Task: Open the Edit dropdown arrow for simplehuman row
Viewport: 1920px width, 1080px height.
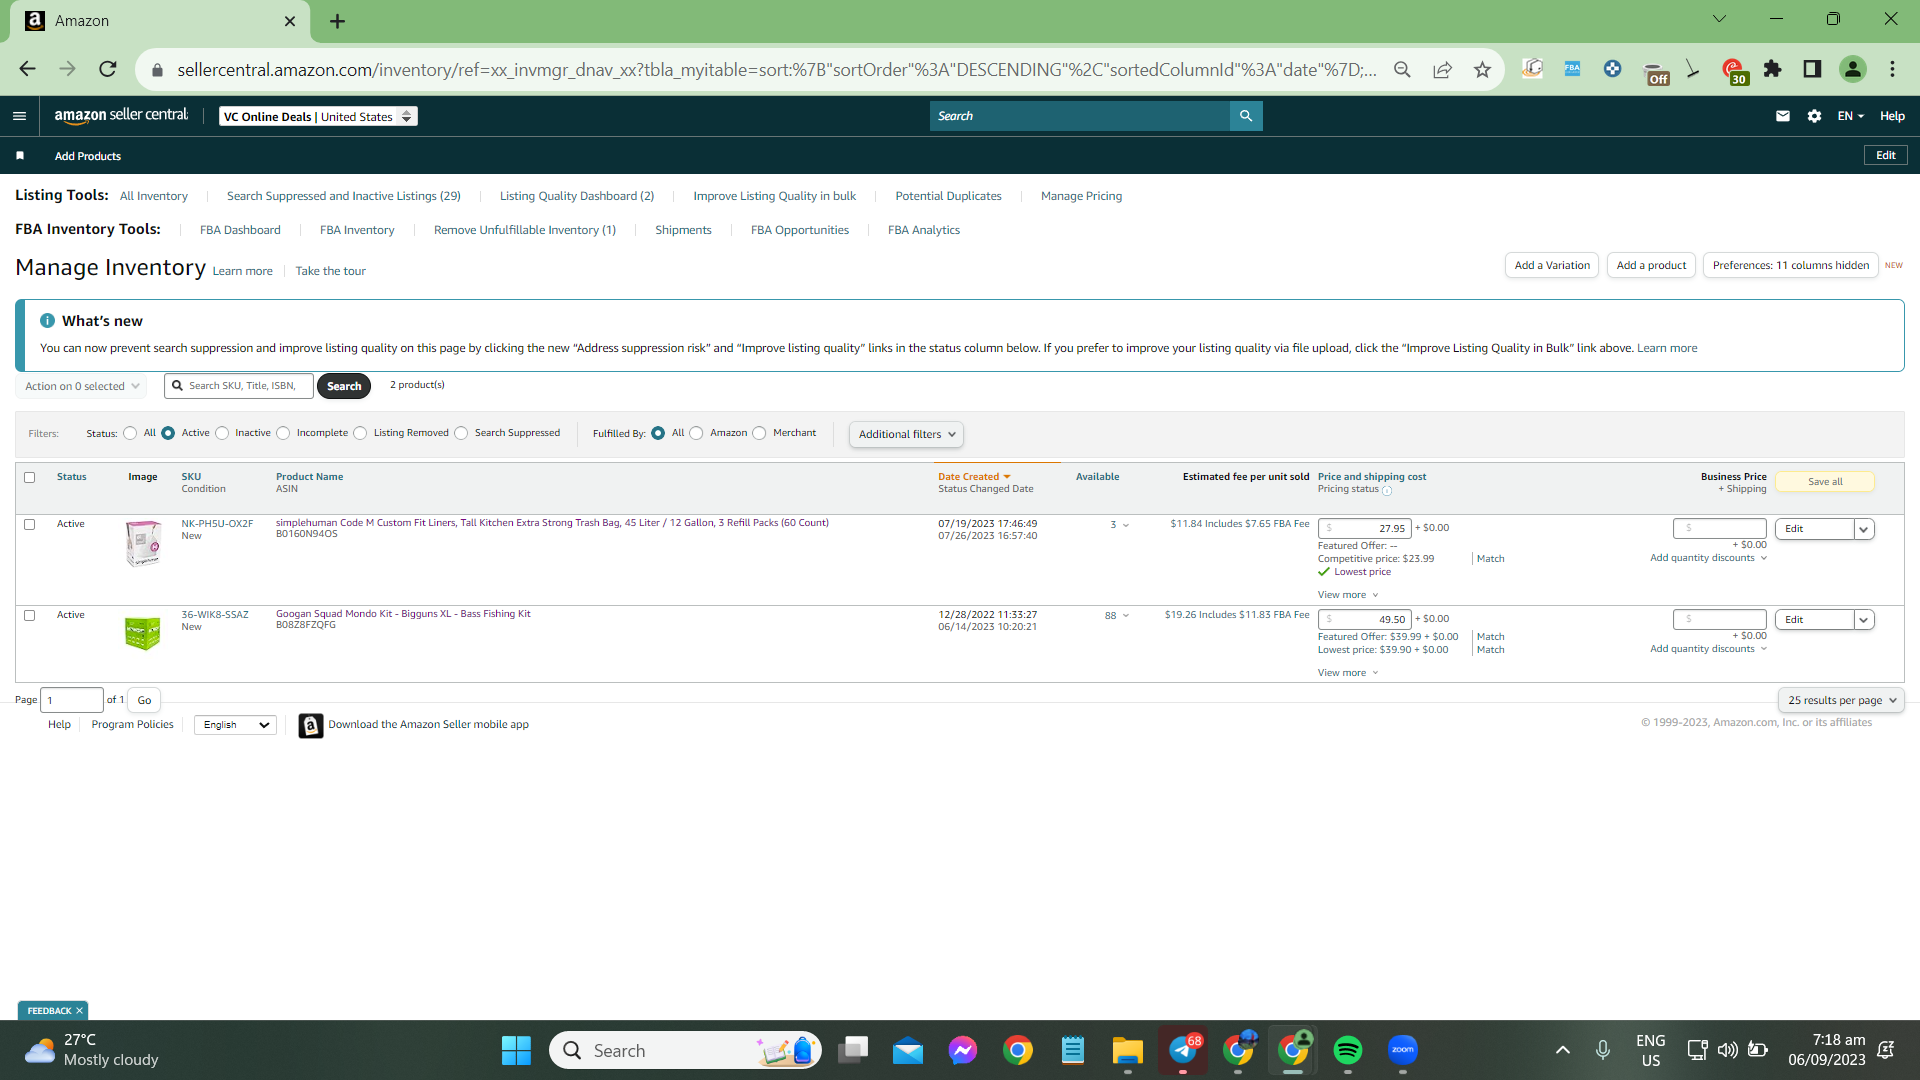Action: [x=1864, y=529]
